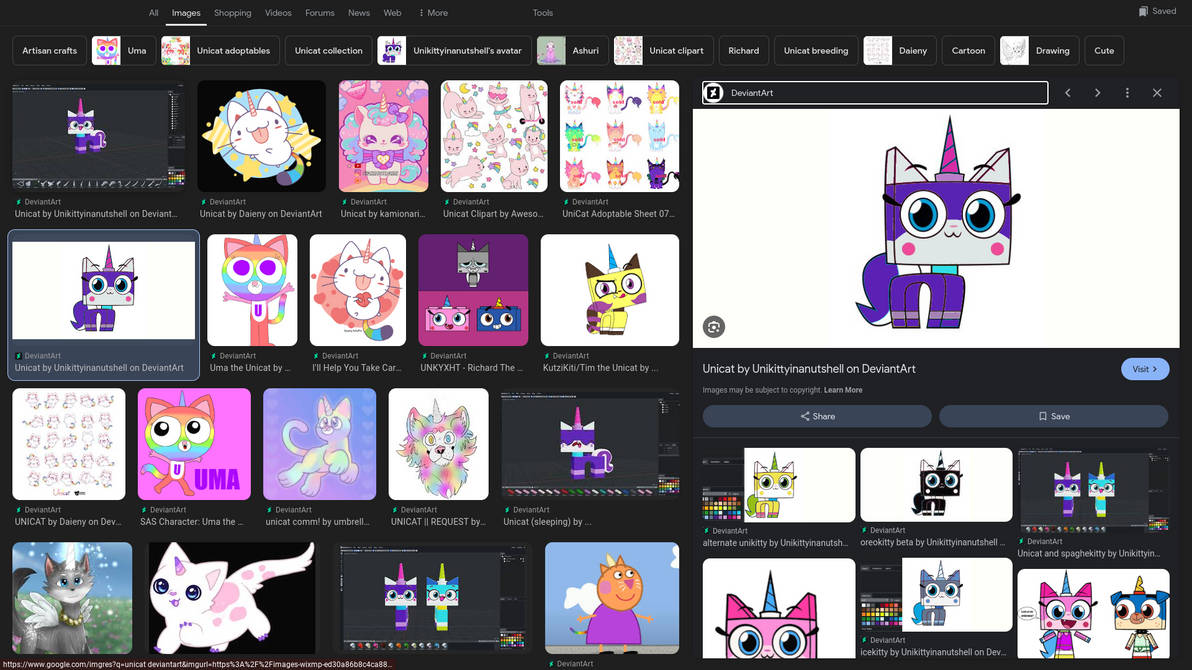Open the 'Uma the Unicat' result thumbnail
The height and width of the screenshot is (670, 1192).
251,289
